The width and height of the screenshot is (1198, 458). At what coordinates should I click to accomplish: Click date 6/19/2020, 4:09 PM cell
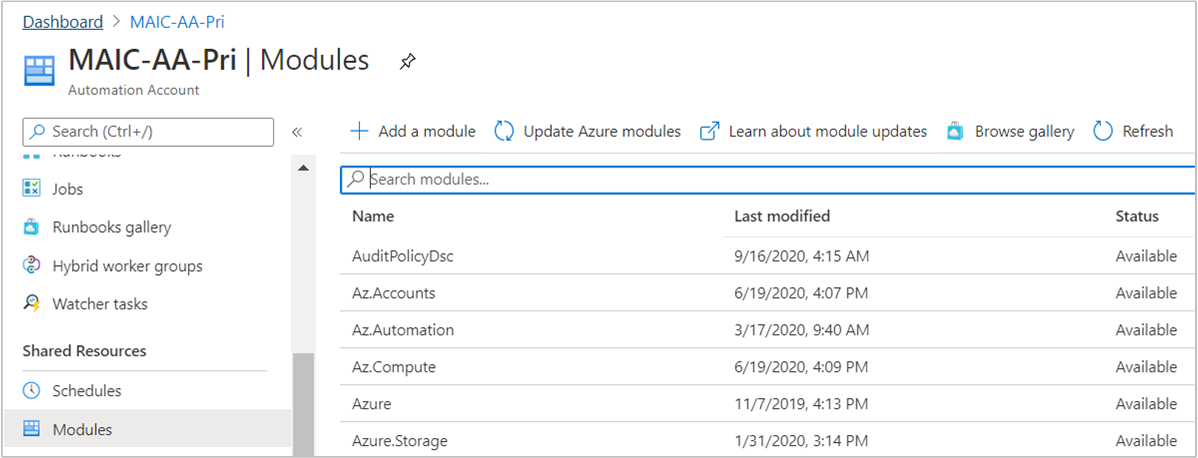(x=801, y=367)
